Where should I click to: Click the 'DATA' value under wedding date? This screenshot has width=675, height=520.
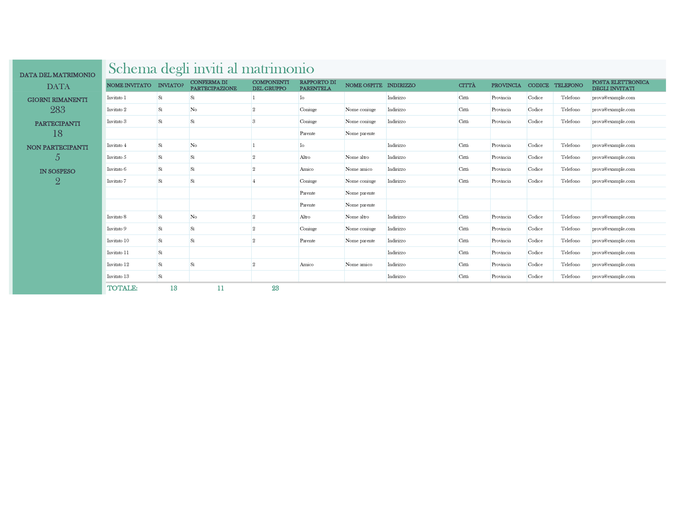point(58,87)
